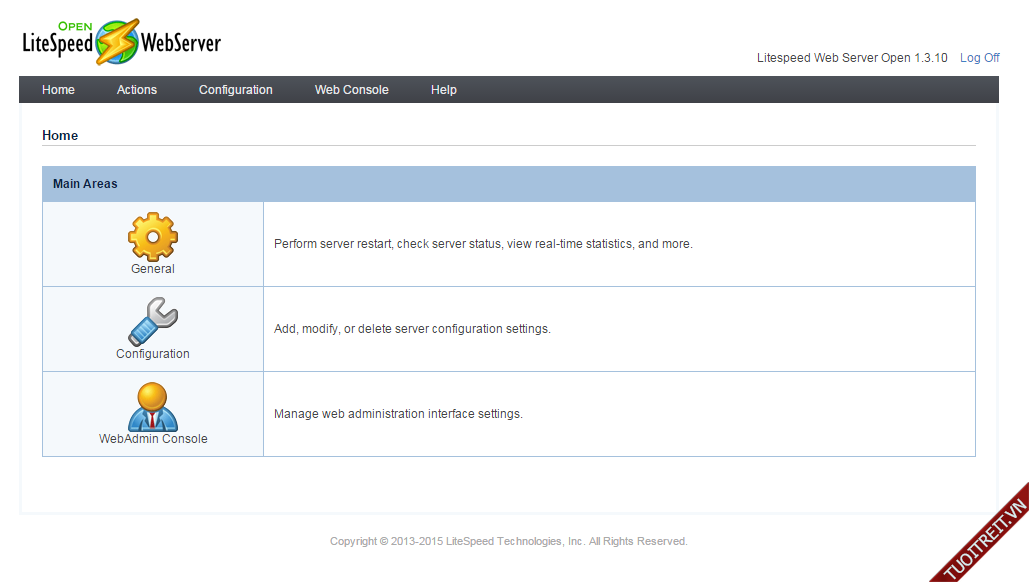Click the Litespeed Web Server Open version text
This screenshot has height=582, width=1029.
click(x=852, y=58)
